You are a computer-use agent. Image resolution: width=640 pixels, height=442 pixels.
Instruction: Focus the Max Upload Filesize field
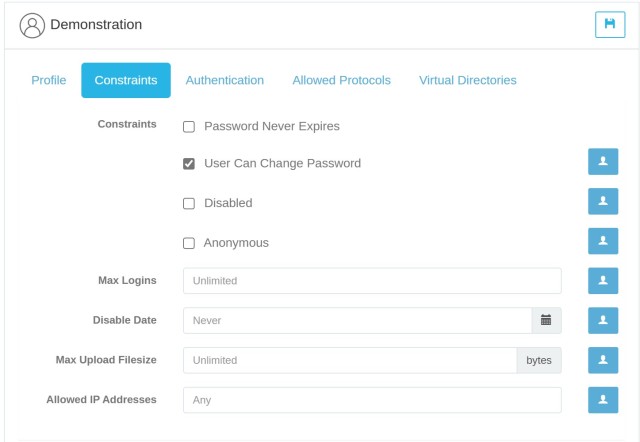(350, 360)
